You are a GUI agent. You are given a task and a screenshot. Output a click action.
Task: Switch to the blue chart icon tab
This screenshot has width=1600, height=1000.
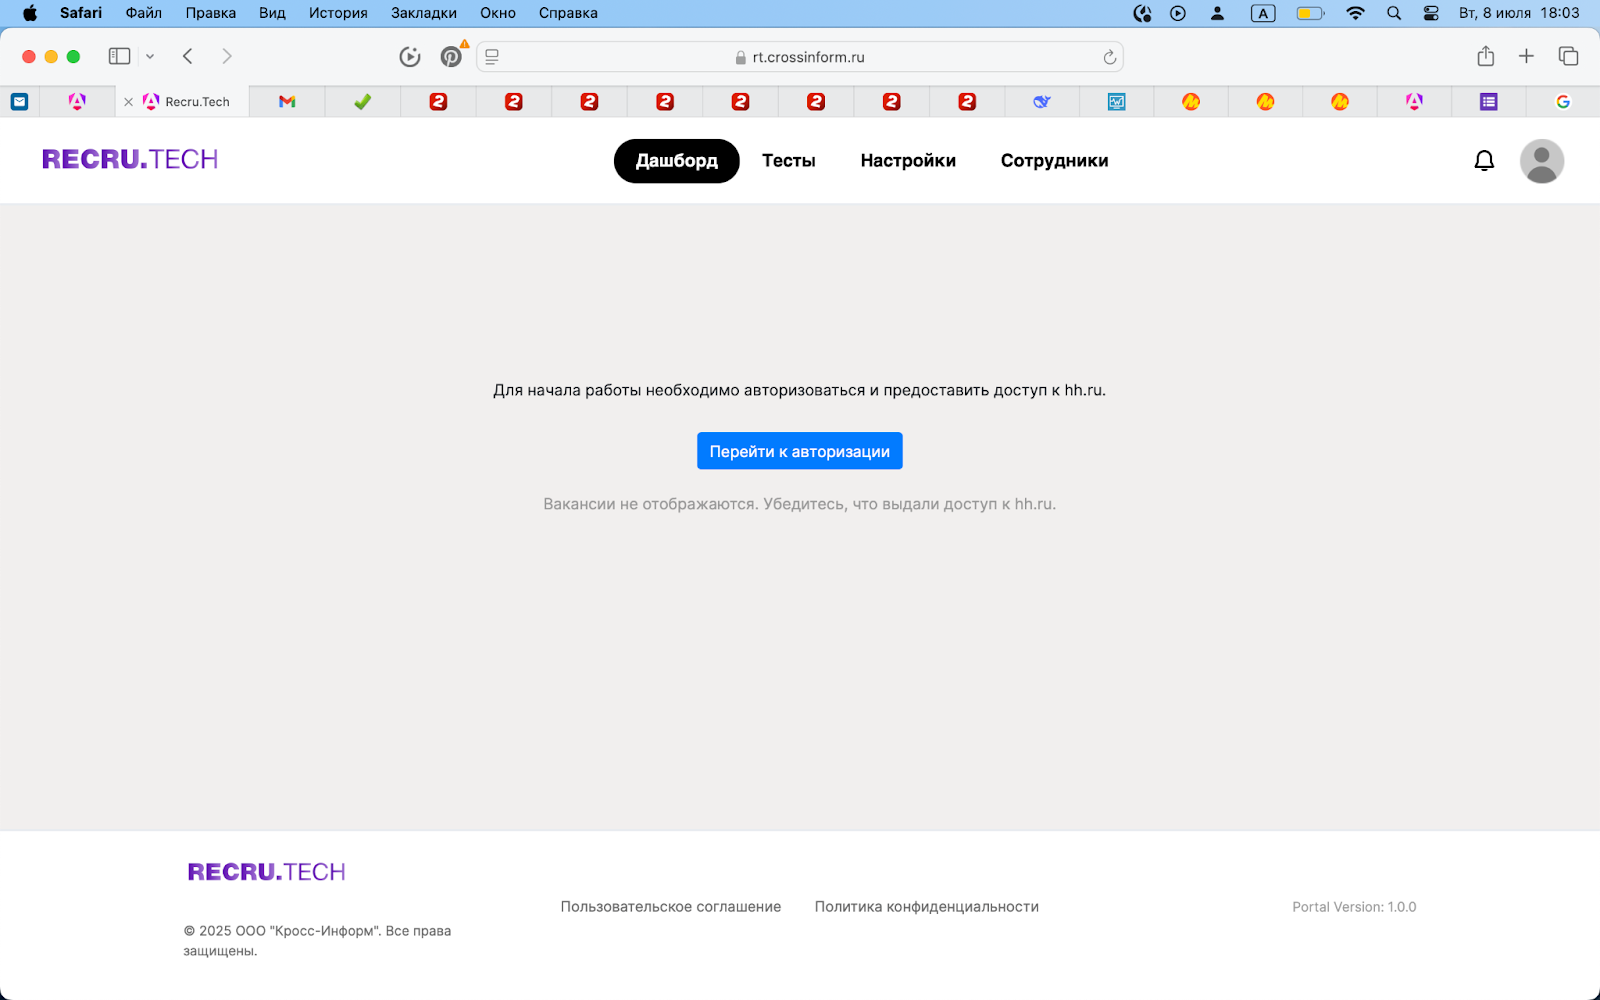pyautogui.click(x=1117, y=101)
